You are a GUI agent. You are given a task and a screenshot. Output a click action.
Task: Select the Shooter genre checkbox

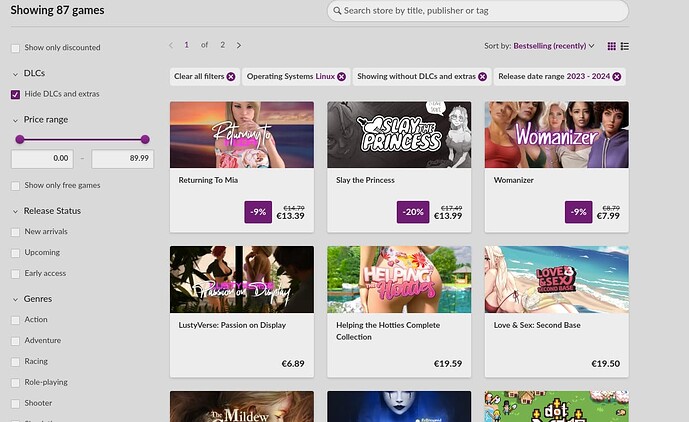click(x=15, y=404)
